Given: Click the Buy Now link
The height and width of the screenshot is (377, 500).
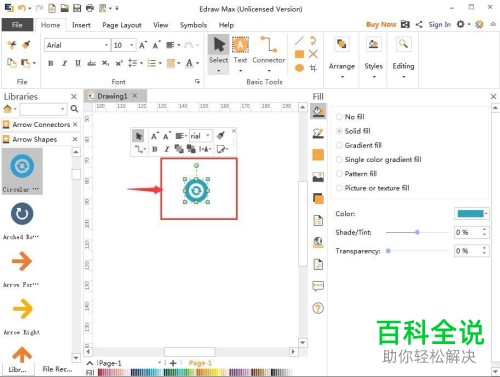Looking at the screenshot, I should [381, 24].
